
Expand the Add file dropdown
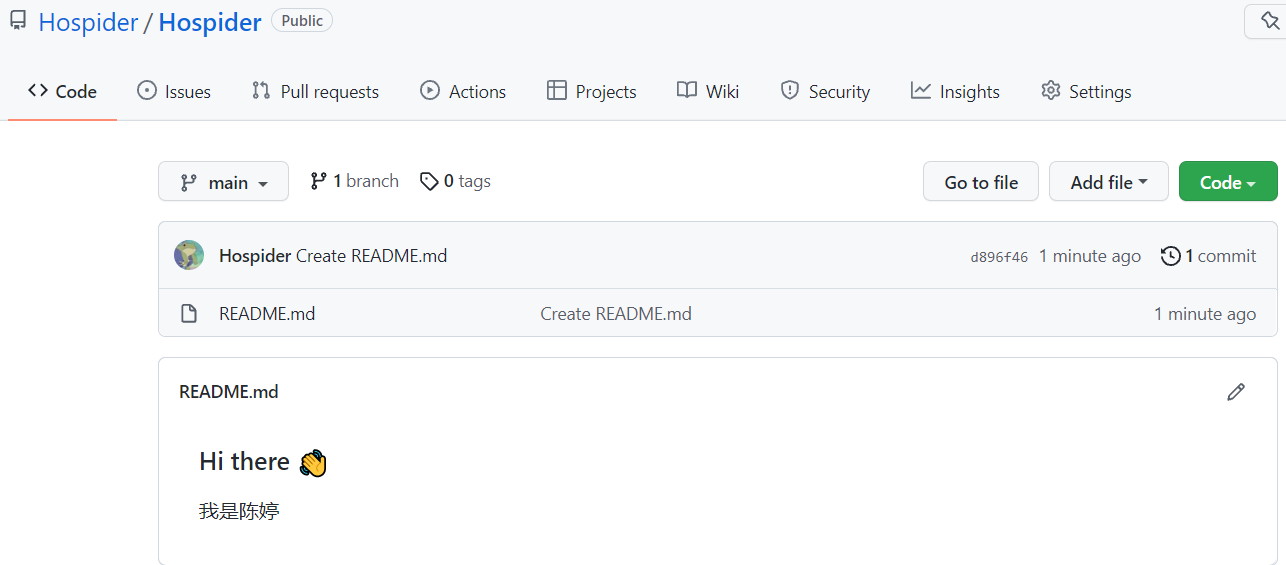pos(1109,182)
